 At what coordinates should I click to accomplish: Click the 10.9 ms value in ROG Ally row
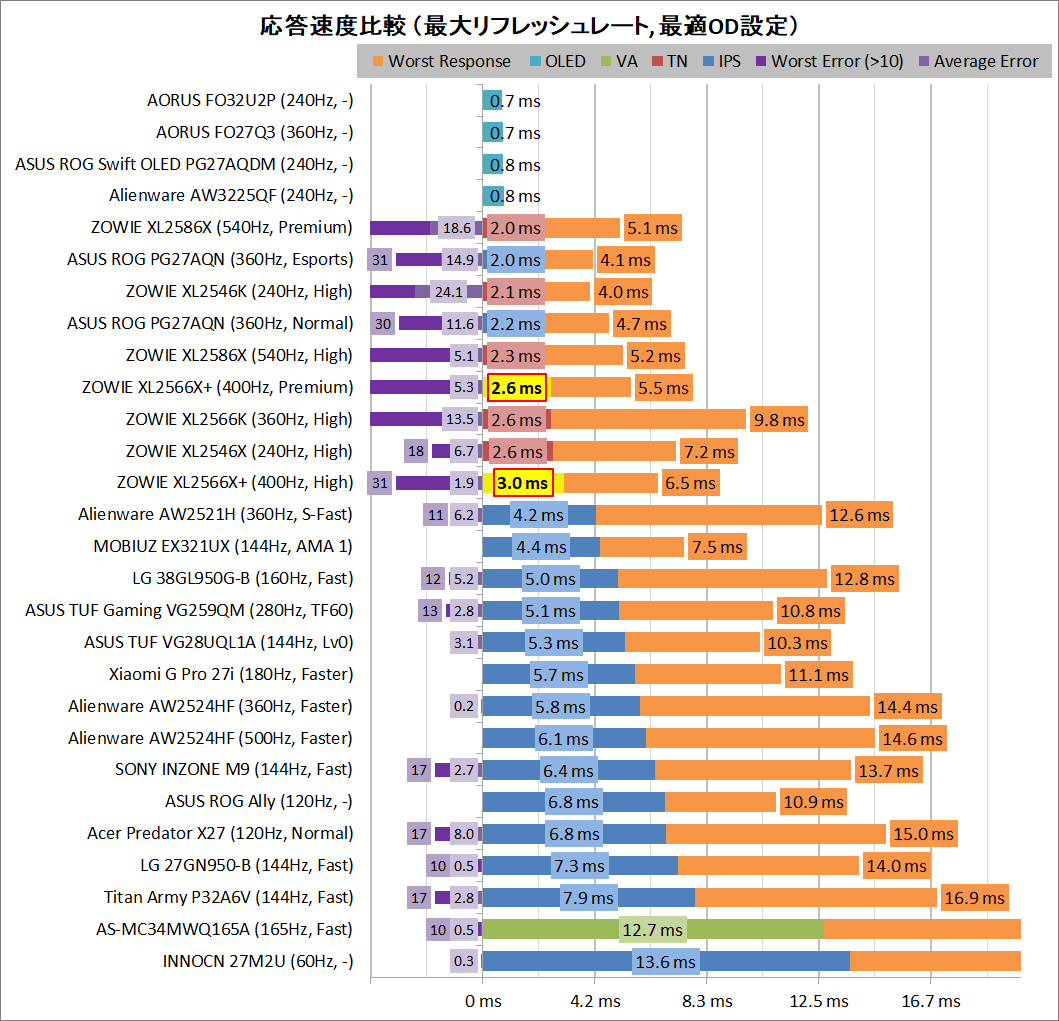pyautogui.click(x=813, y=803)
